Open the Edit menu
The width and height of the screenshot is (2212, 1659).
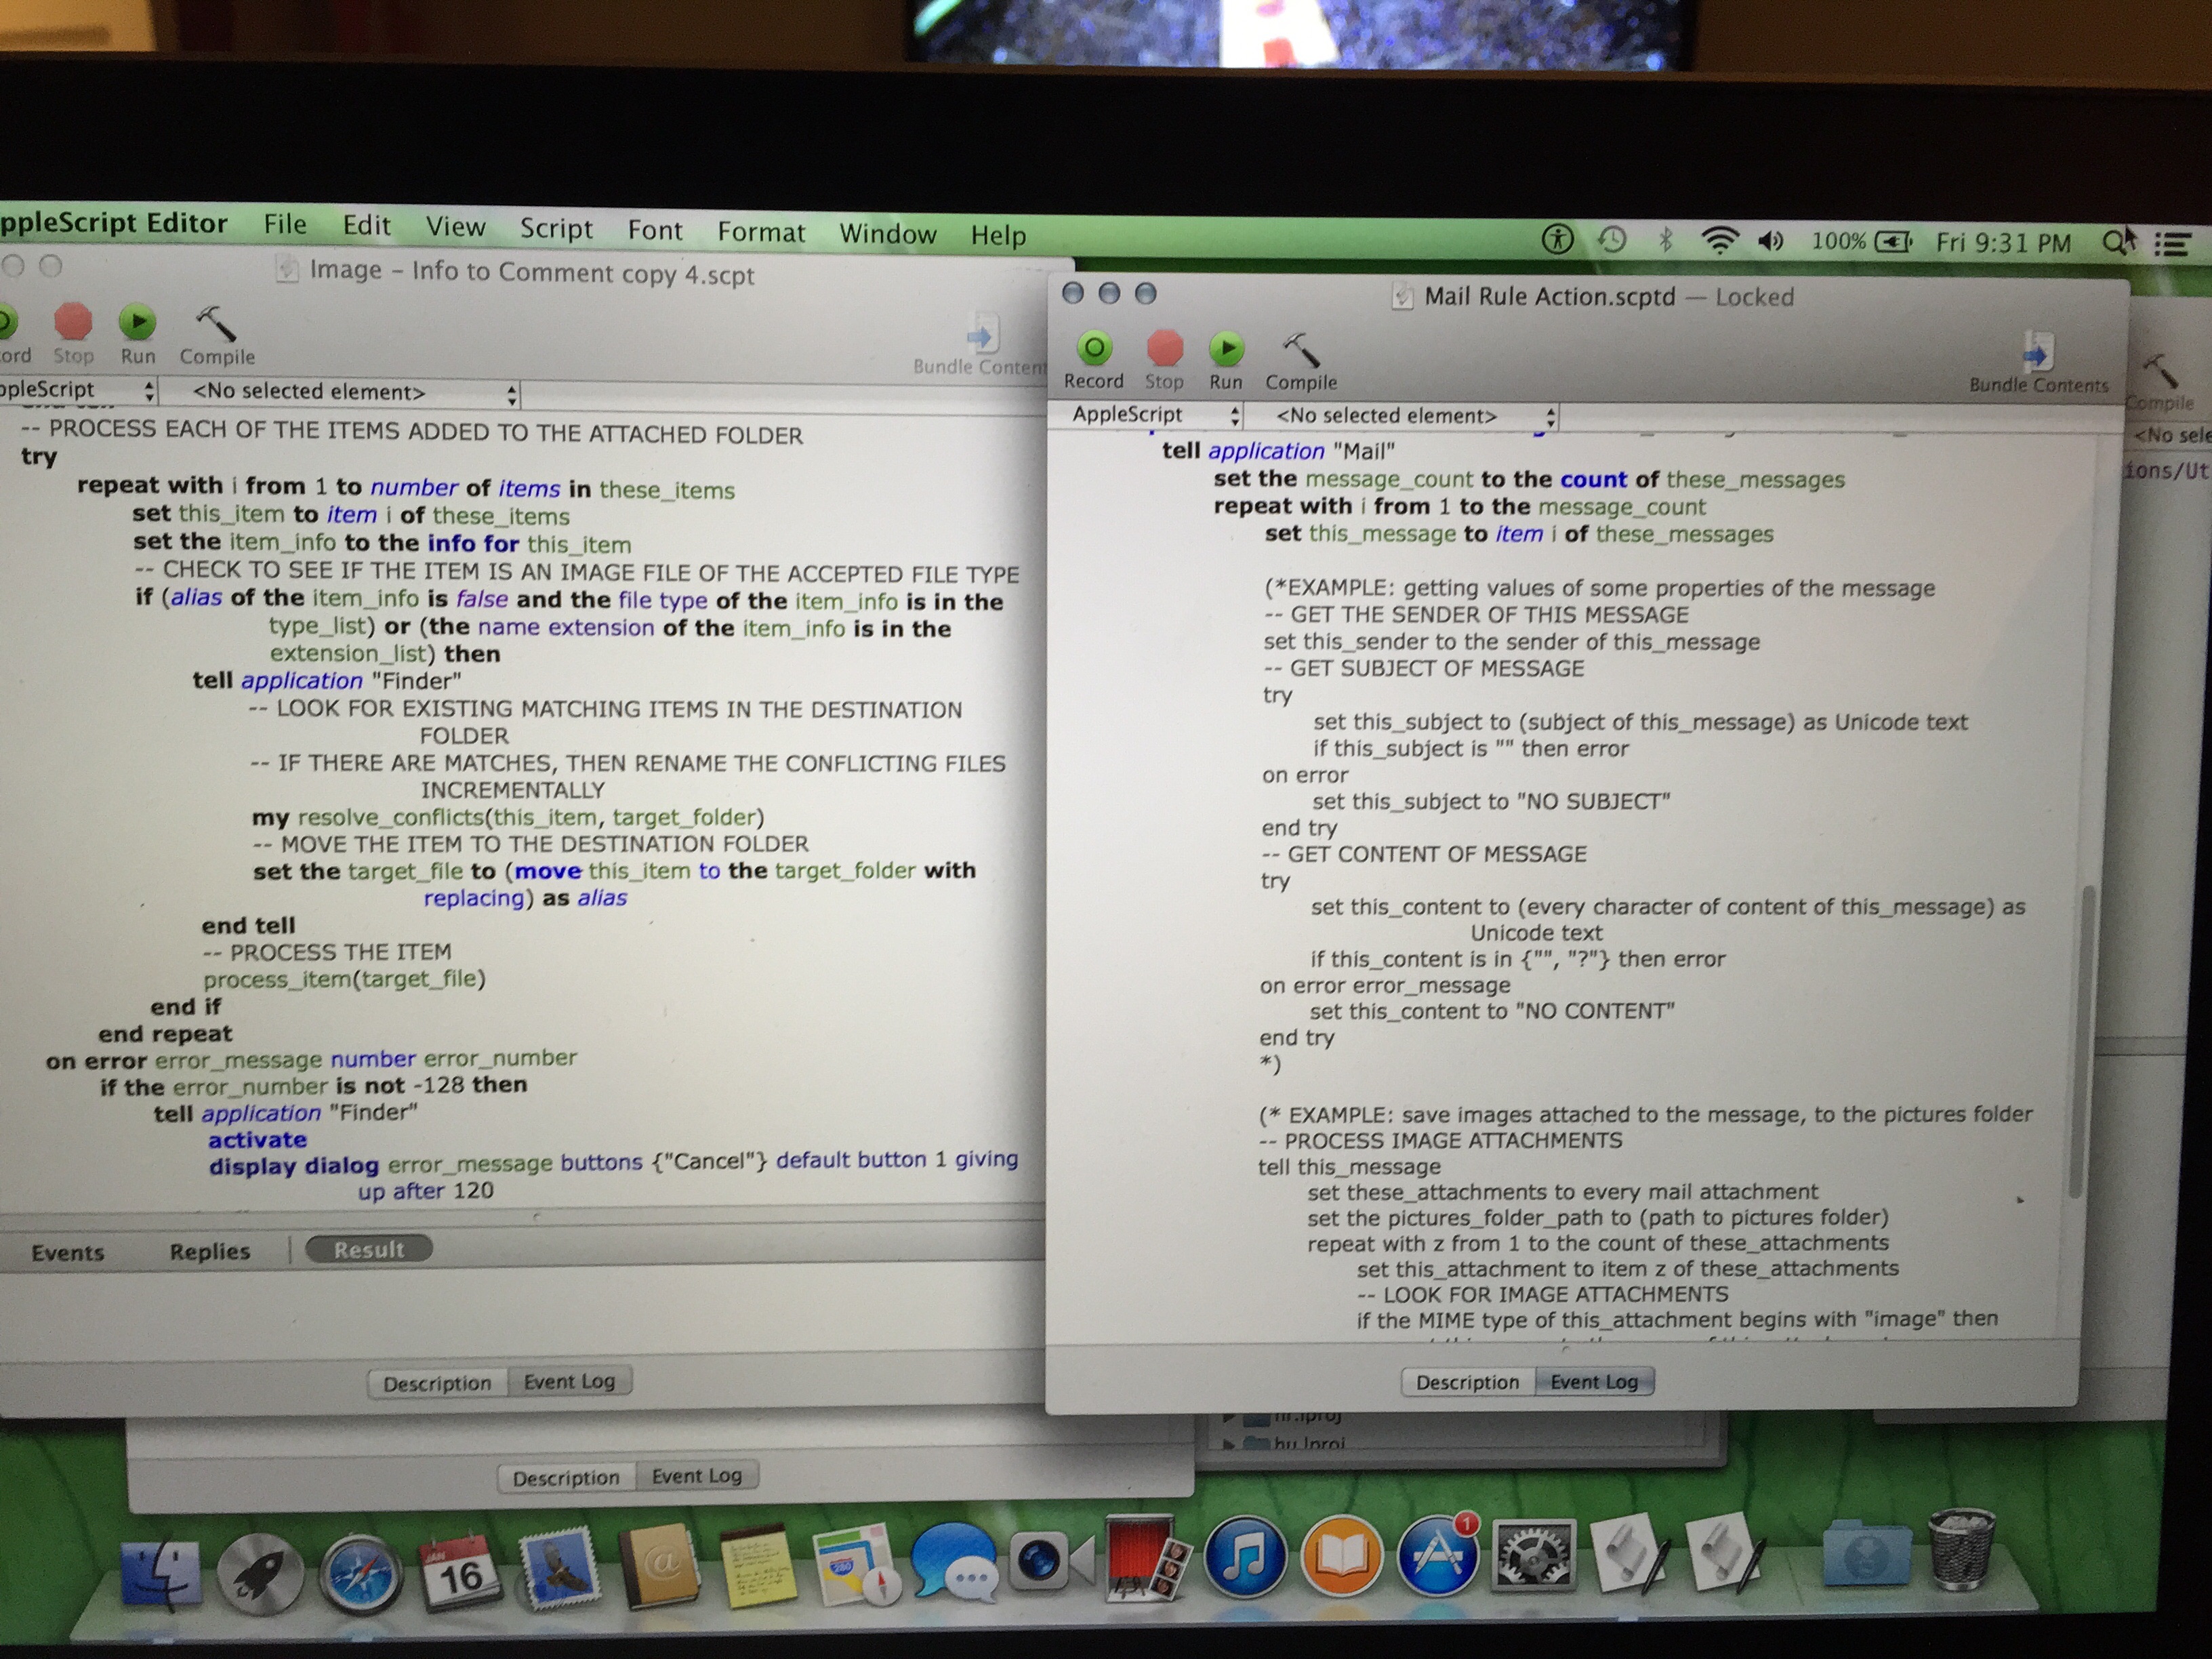click(366, 225)
